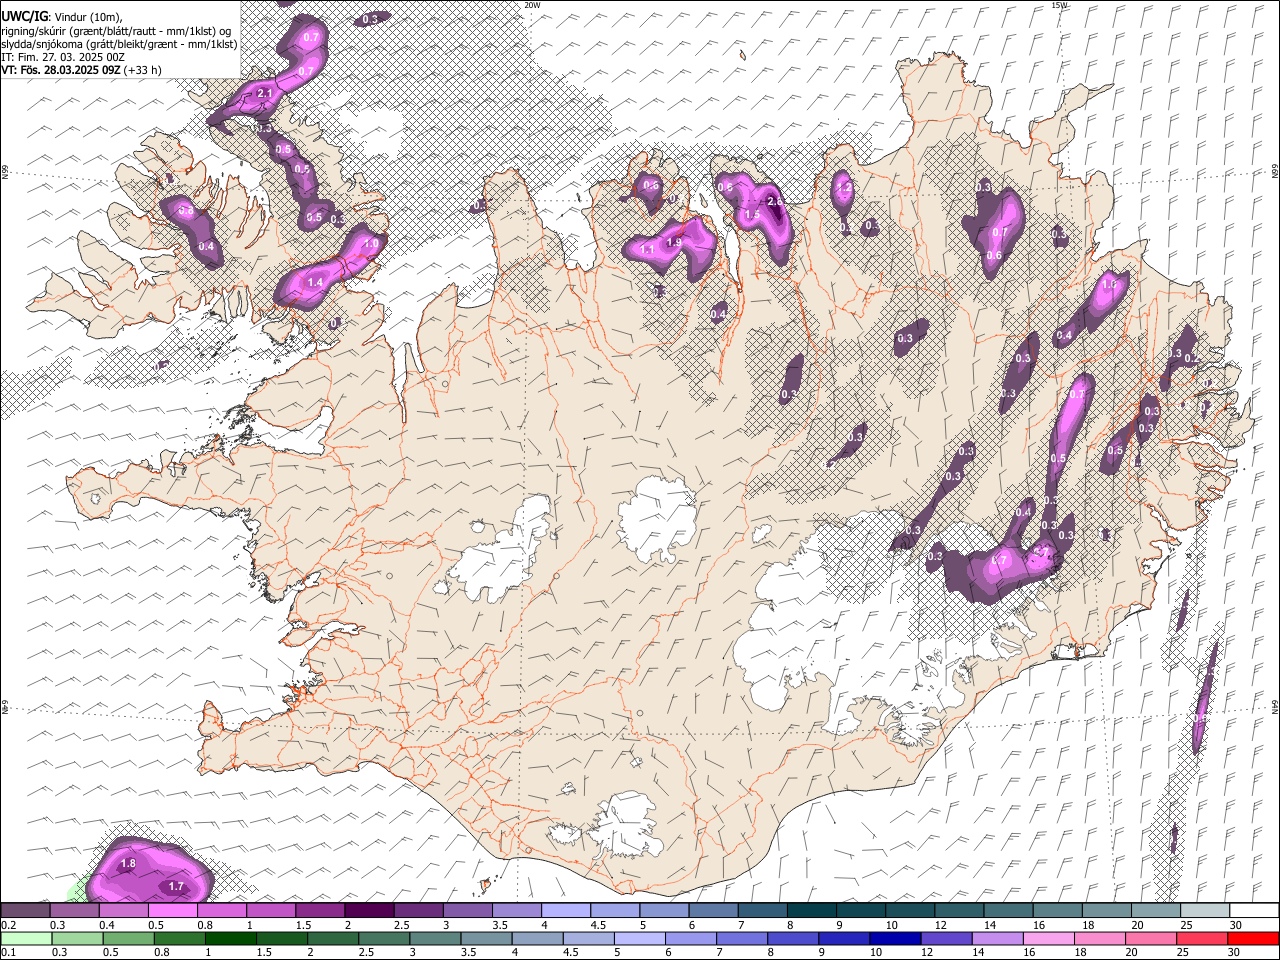The height and width of the screenshot is (960, 1280).
Task: Pick upper legend swatch between 0.5 and 0.8
Action: 172,910
